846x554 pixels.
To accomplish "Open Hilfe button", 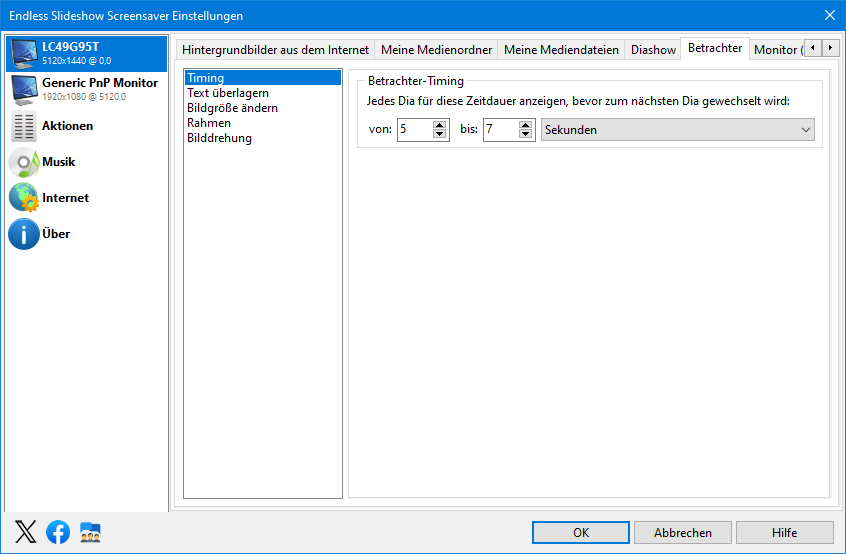I will click(x=784, y=532).
